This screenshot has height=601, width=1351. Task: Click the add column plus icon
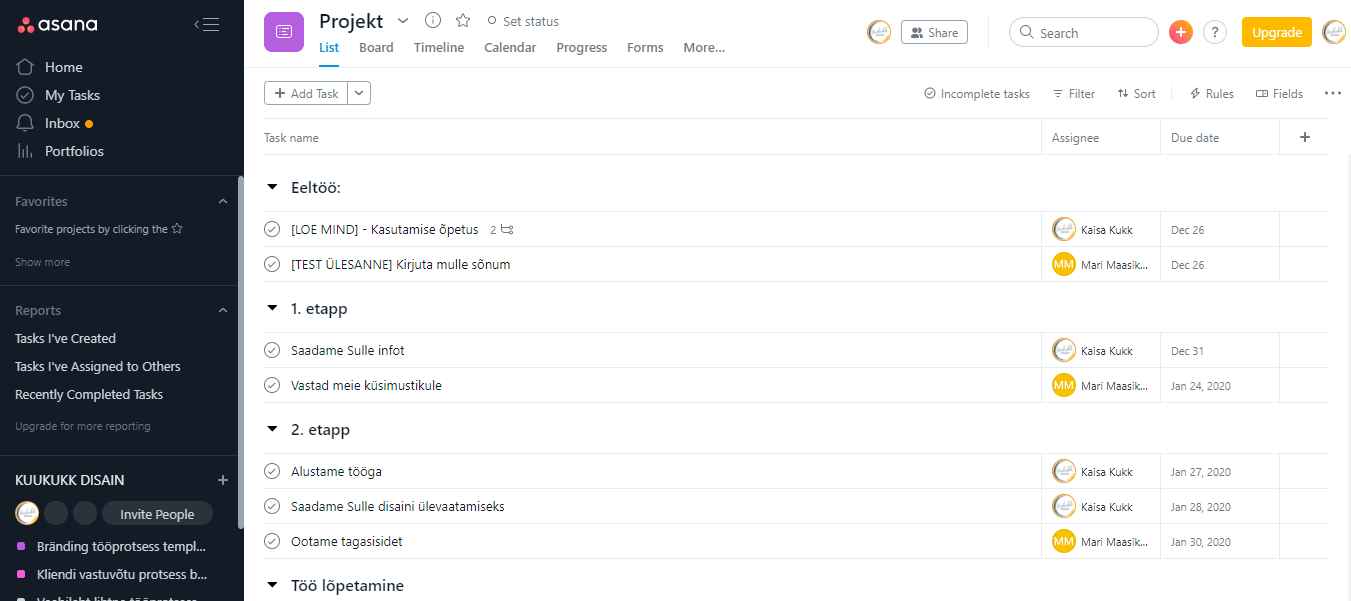(x=1304, y=138)
